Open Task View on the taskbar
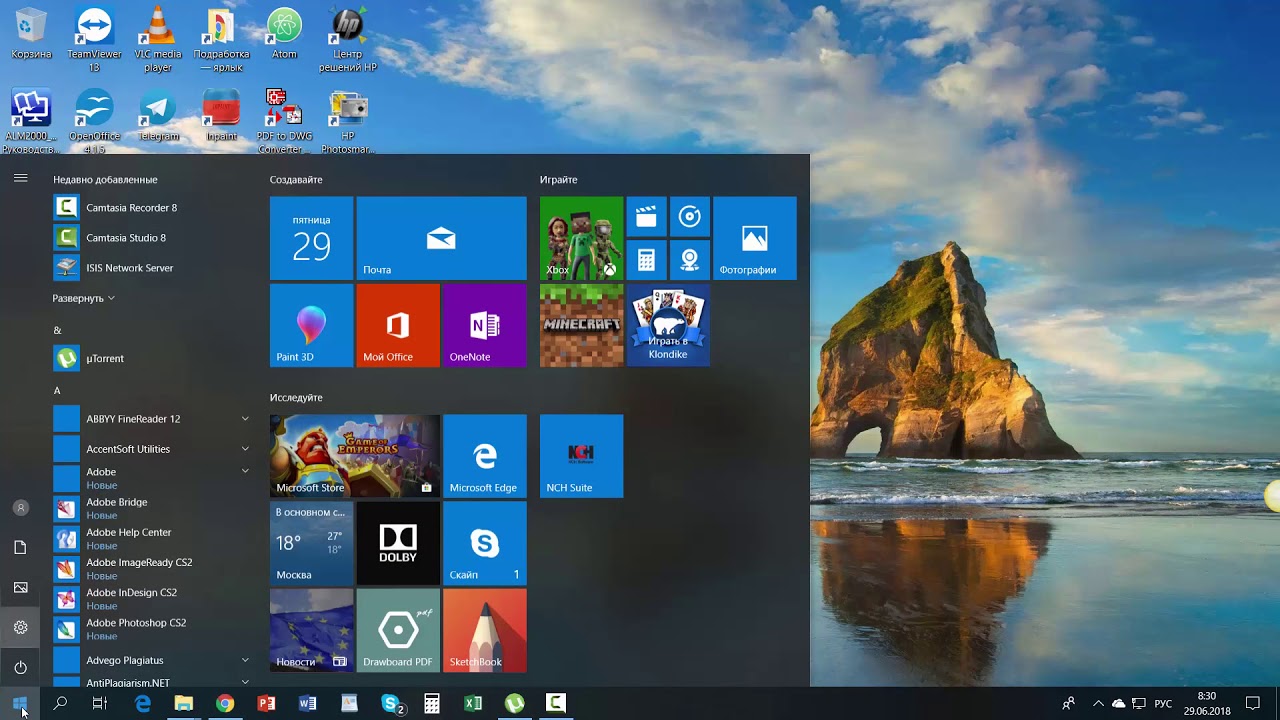Viewport: 1280px width, 720px height. pyautogui.click(x=100, y=704)
